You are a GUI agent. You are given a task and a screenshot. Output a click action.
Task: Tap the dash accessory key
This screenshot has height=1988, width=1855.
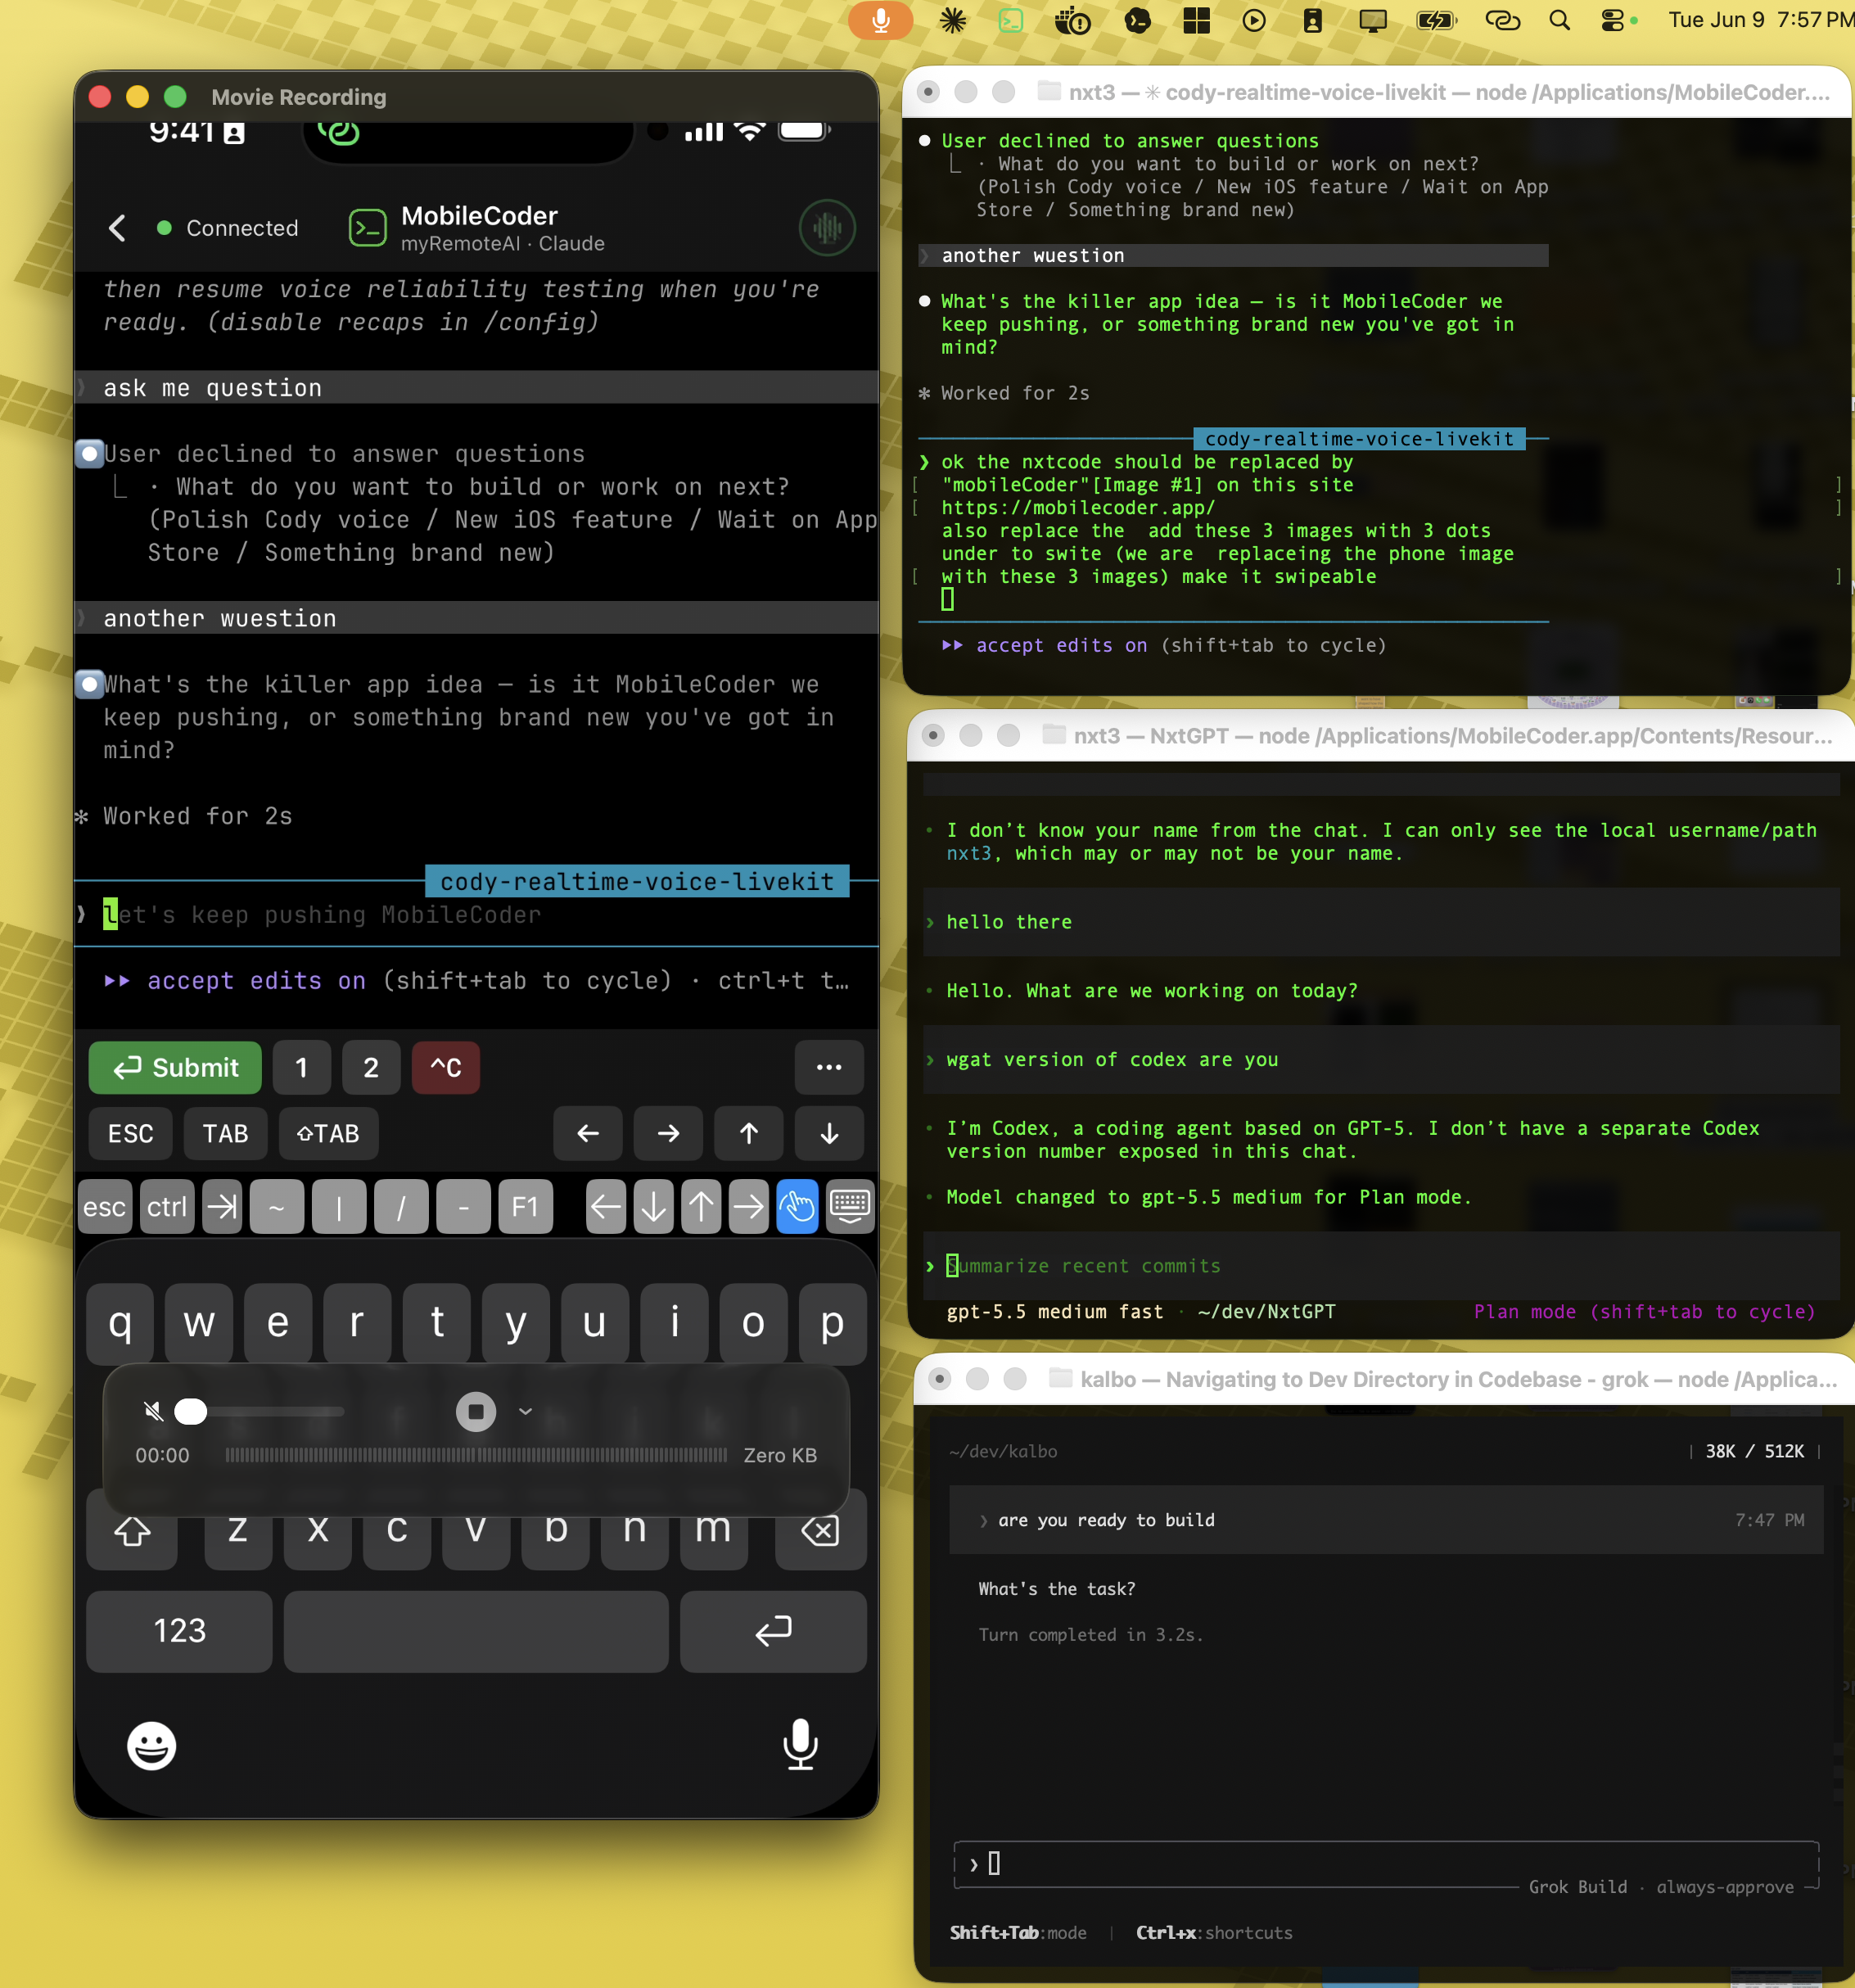pos(463,1207)
